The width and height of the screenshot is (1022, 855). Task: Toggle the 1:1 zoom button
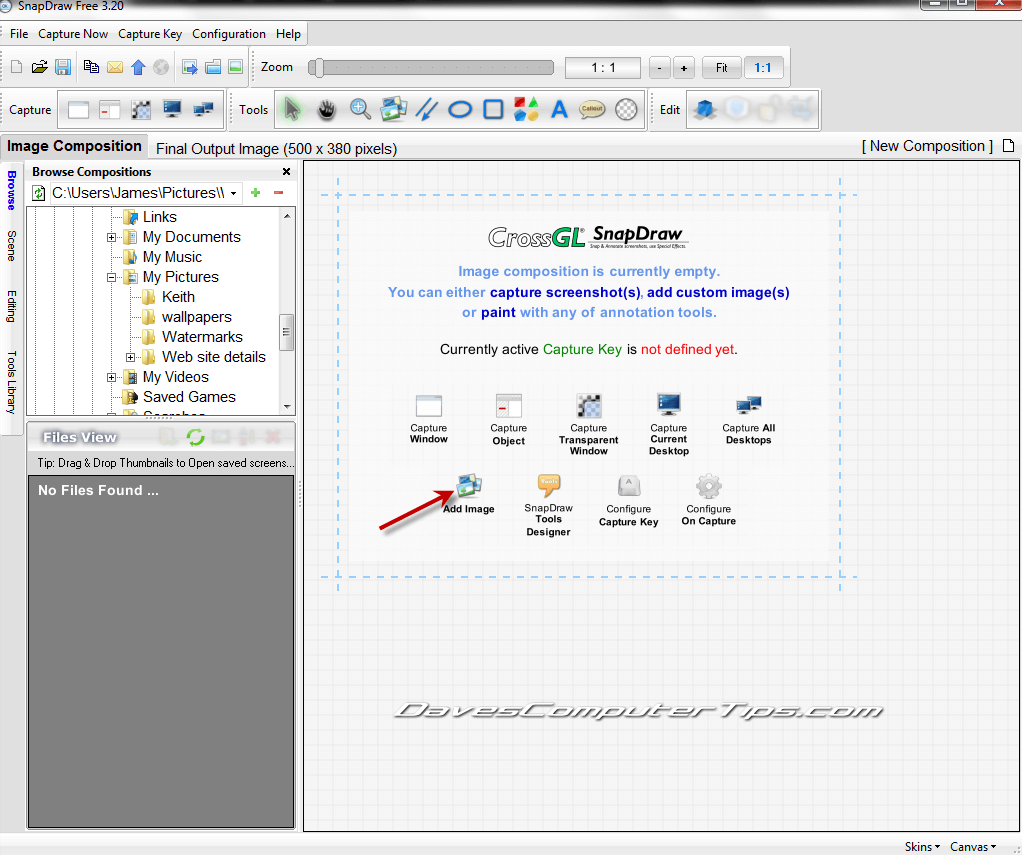[763, 68]
